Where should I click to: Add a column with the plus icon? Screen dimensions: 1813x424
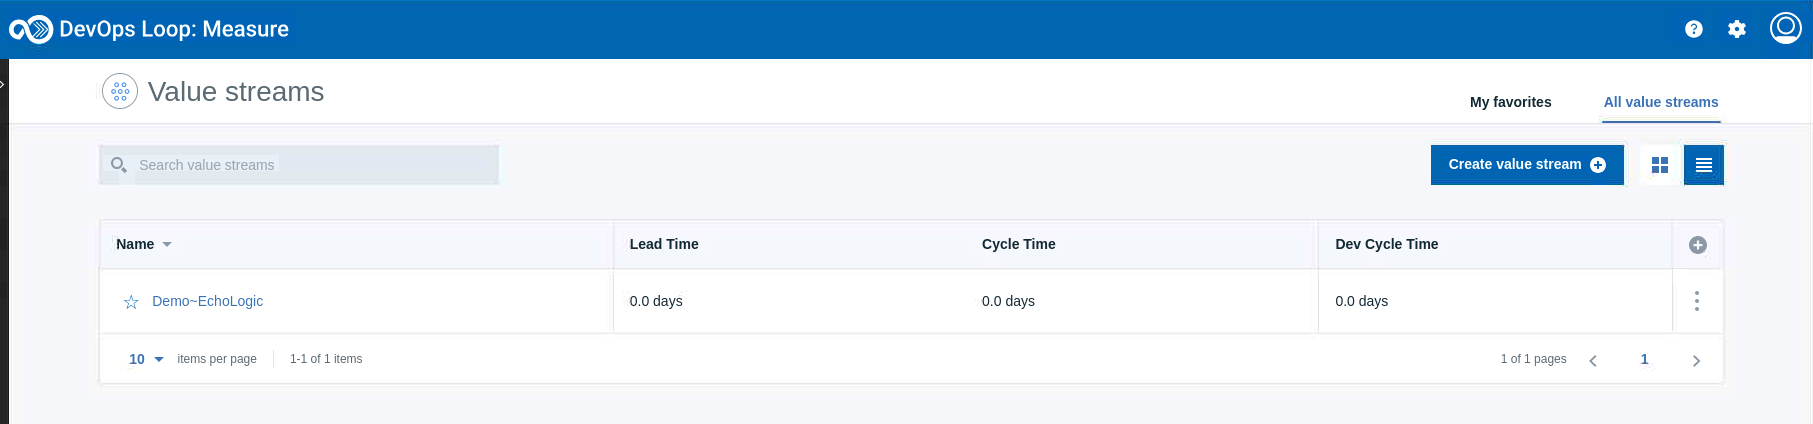[1698, 245]
